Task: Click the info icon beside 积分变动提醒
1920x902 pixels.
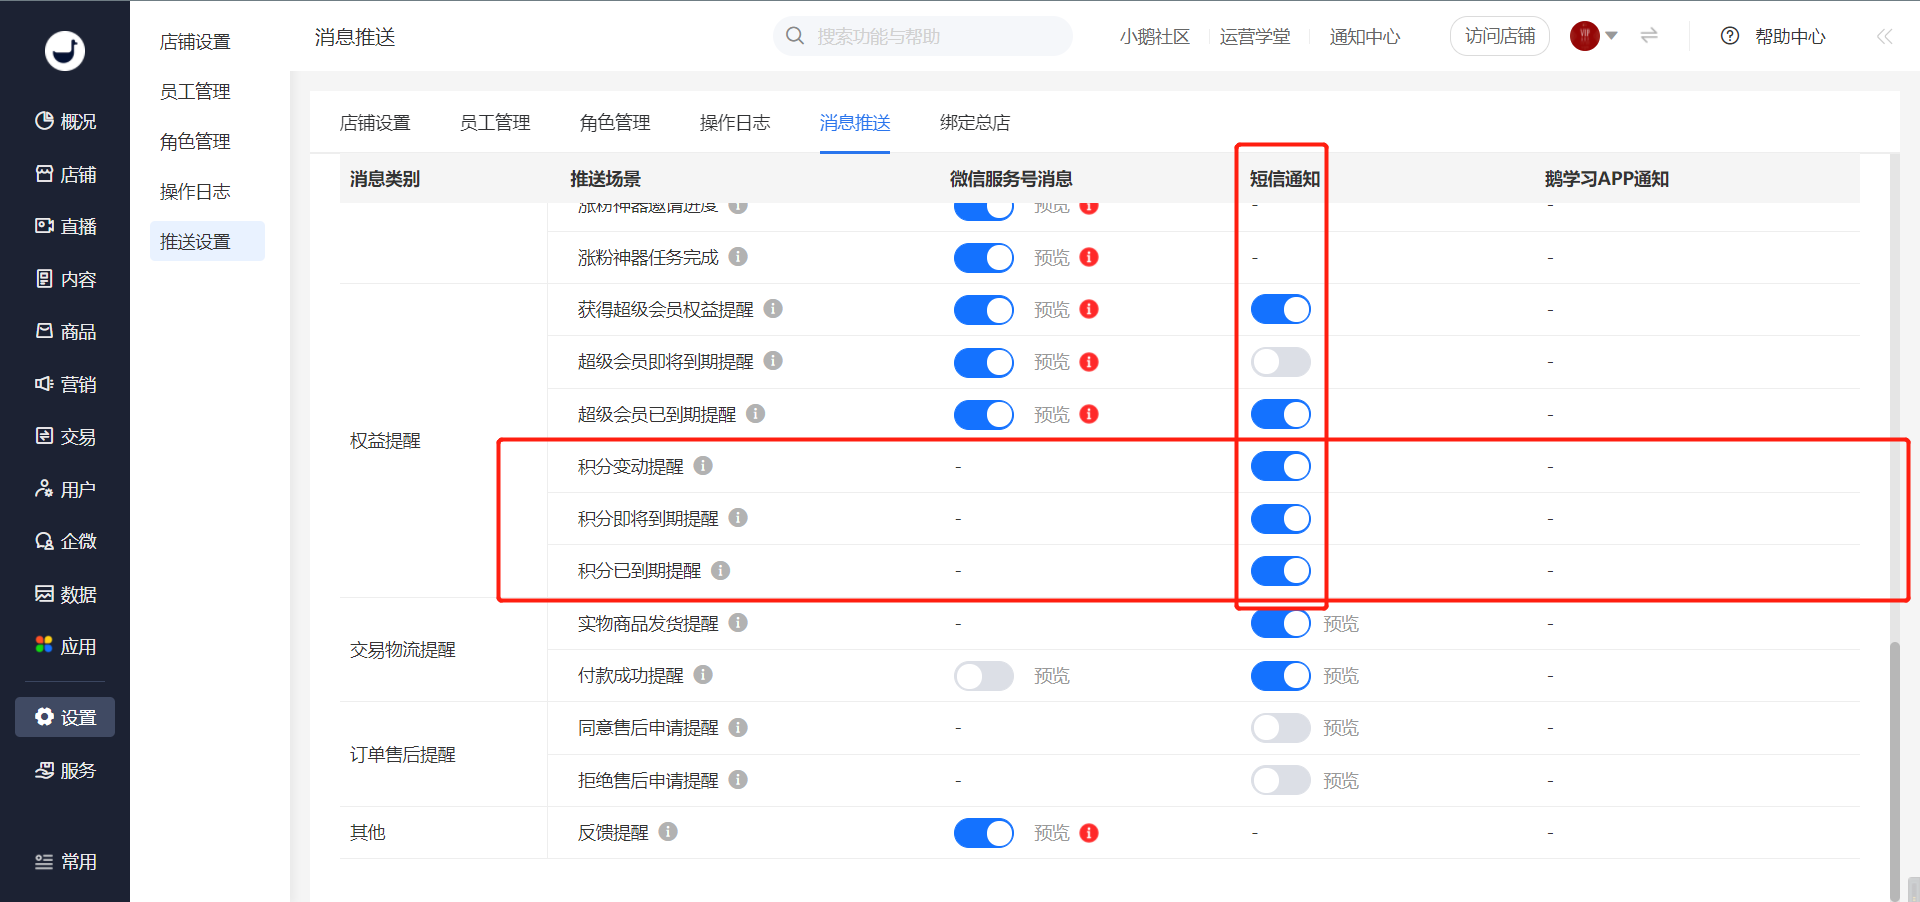Action: click(703, 466)
